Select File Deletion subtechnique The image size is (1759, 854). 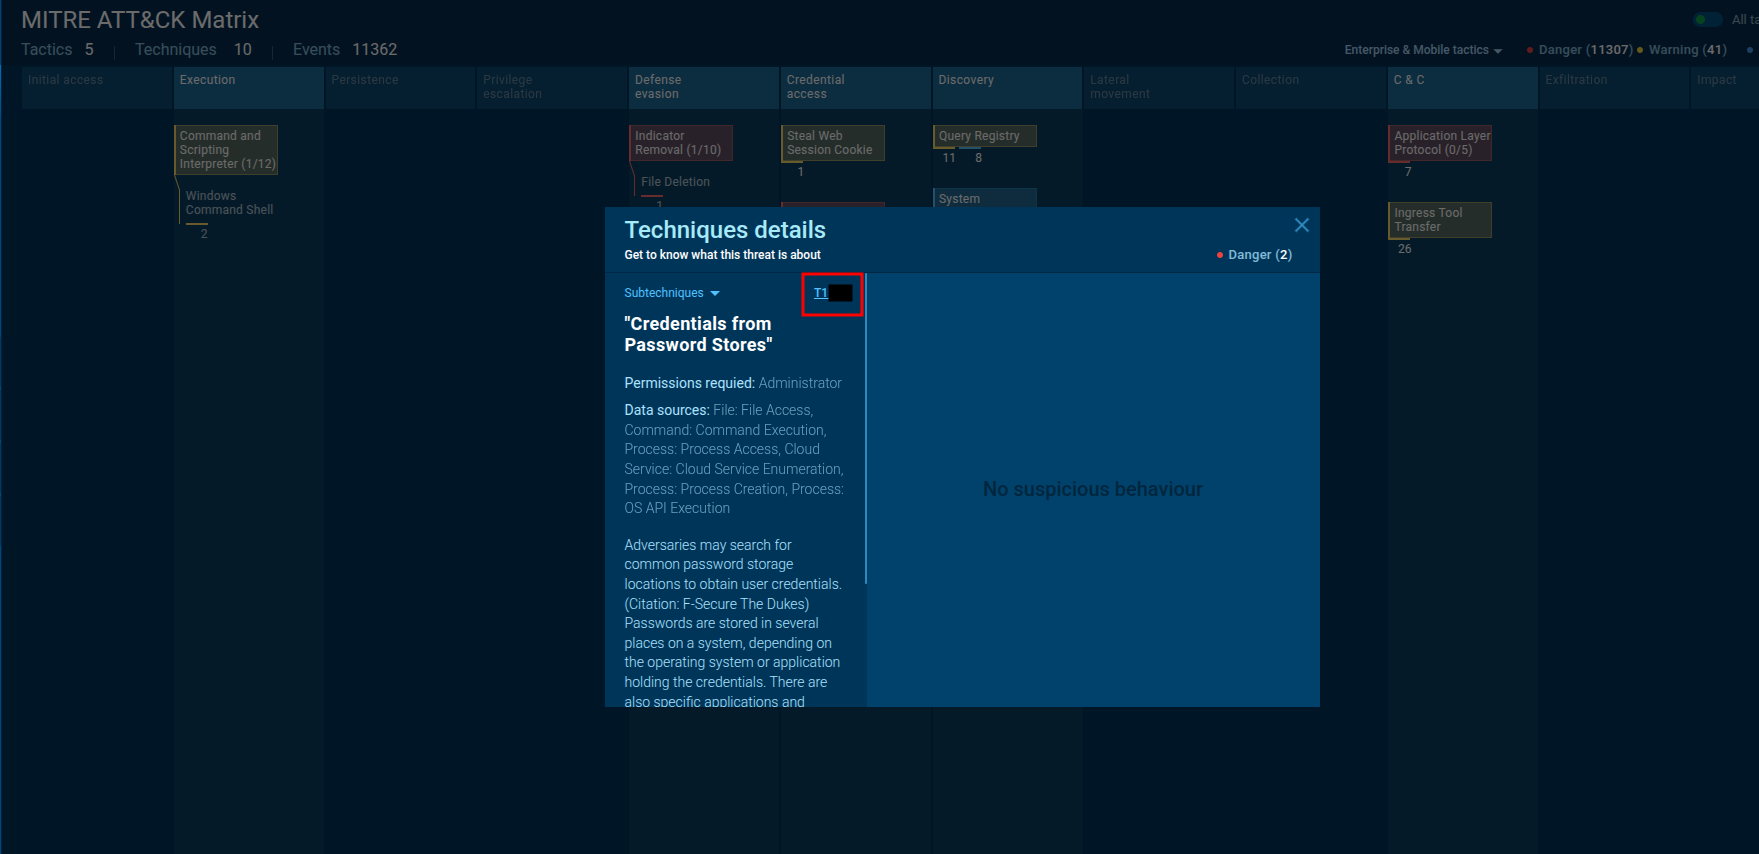click(675, 182)
